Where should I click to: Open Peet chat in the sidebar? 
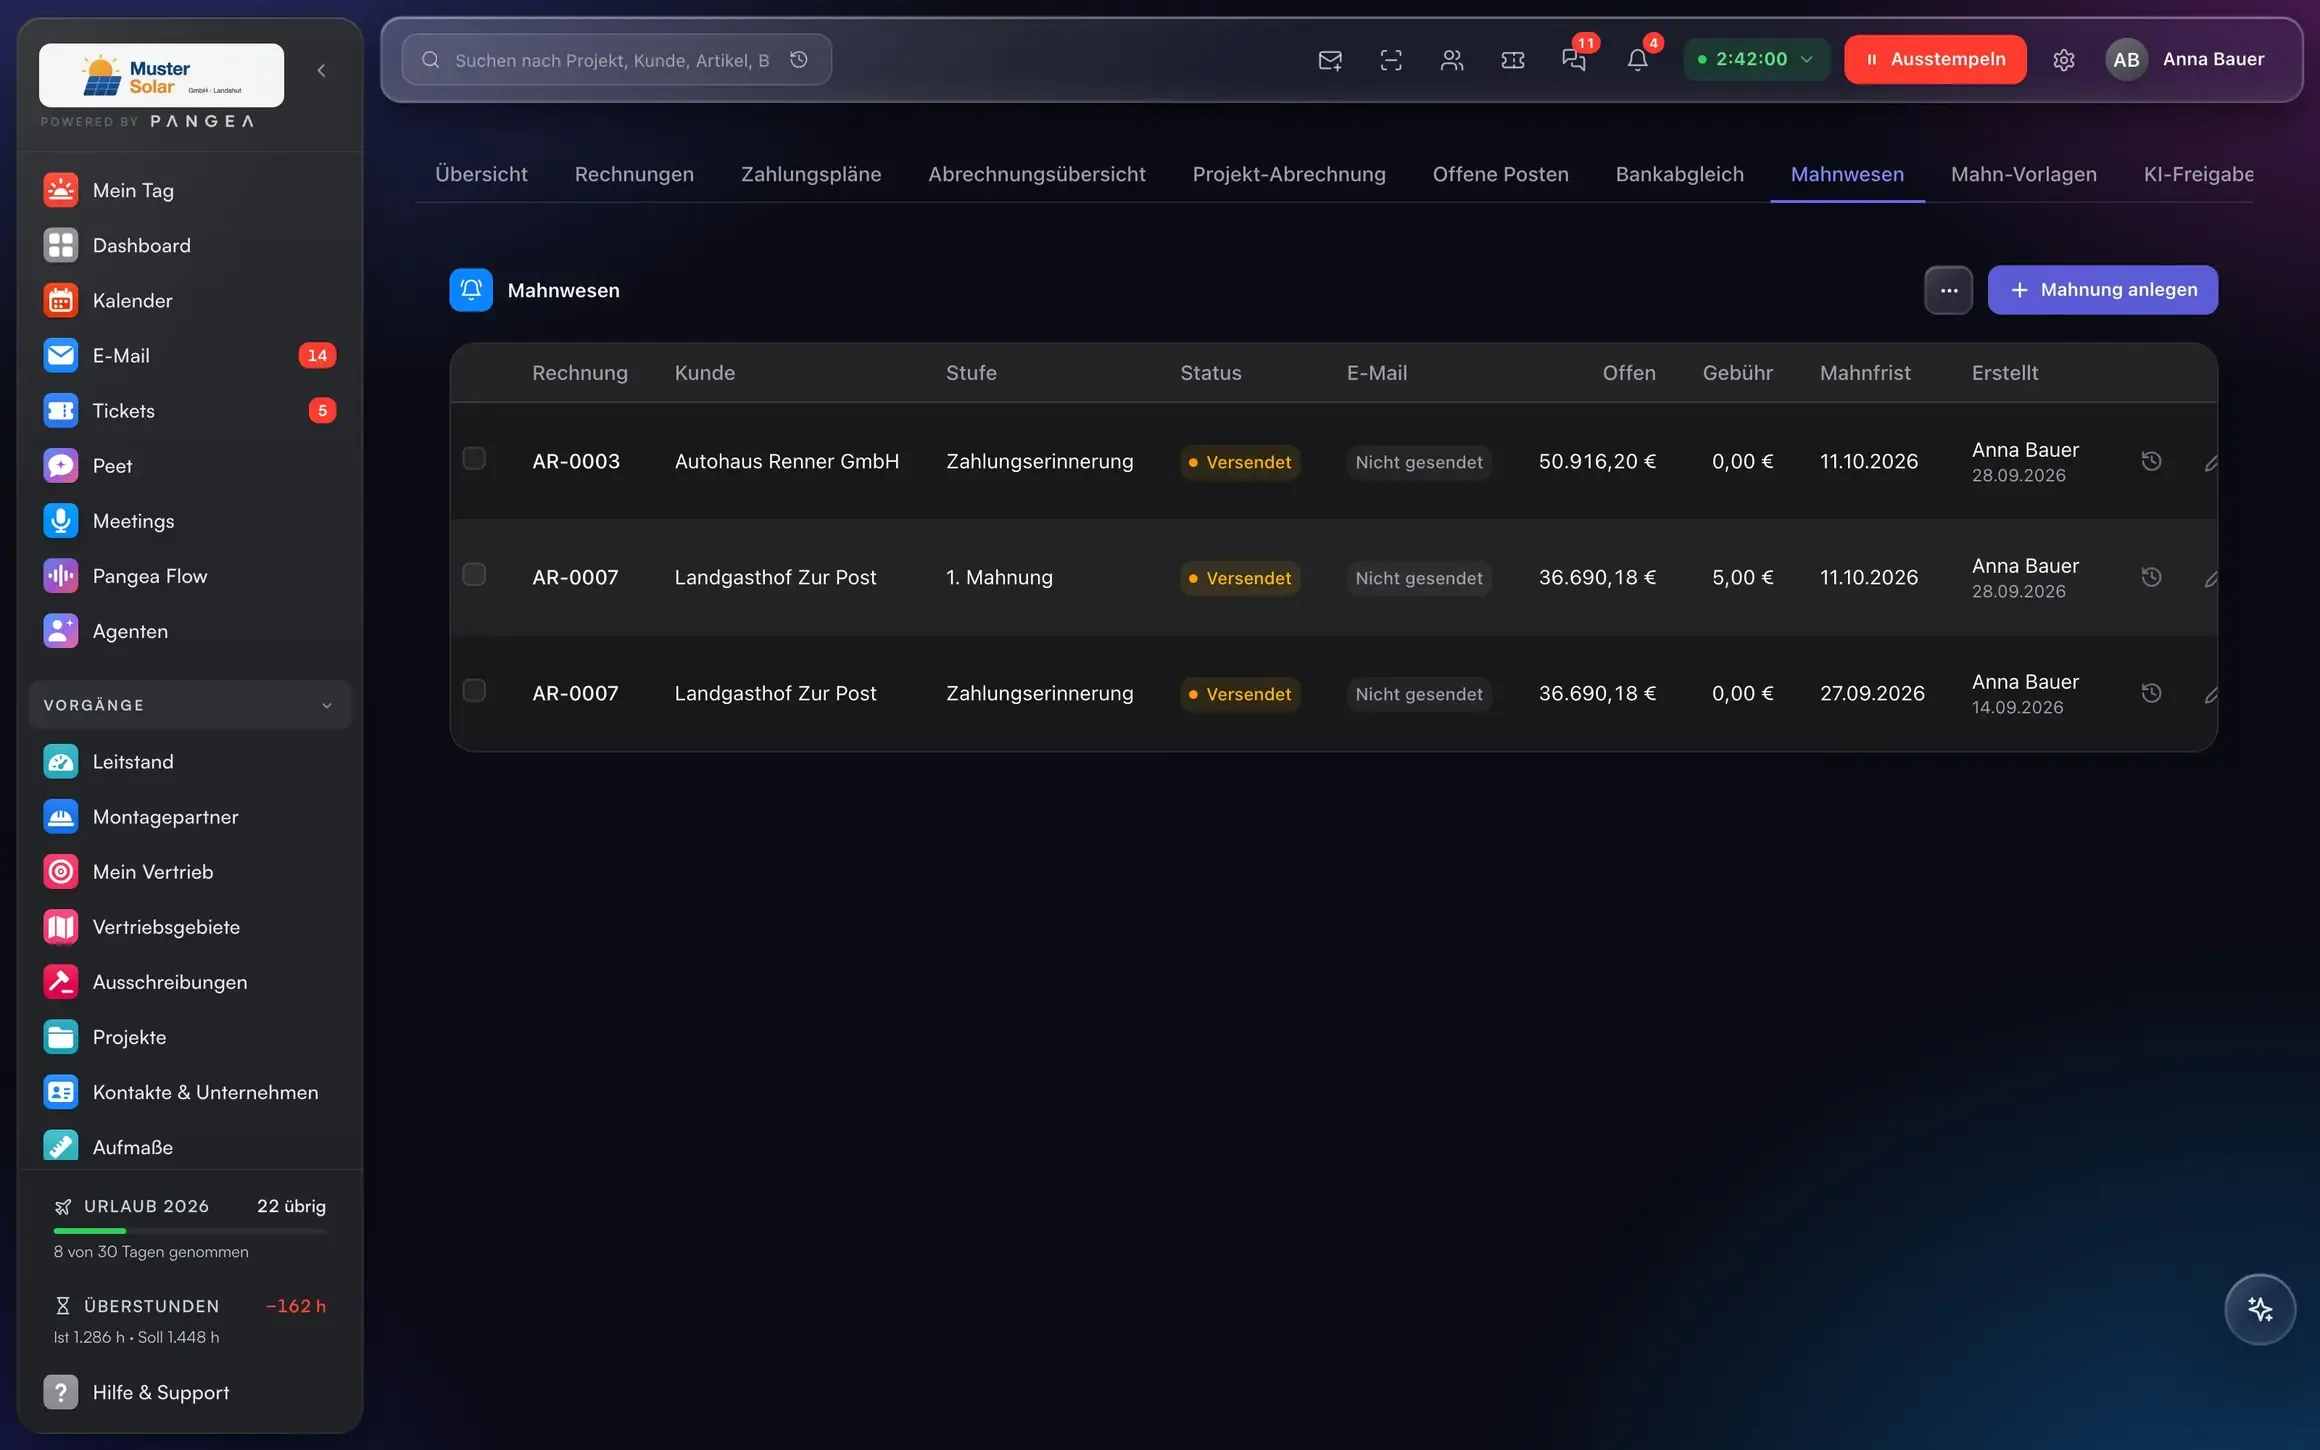point(190,466)
